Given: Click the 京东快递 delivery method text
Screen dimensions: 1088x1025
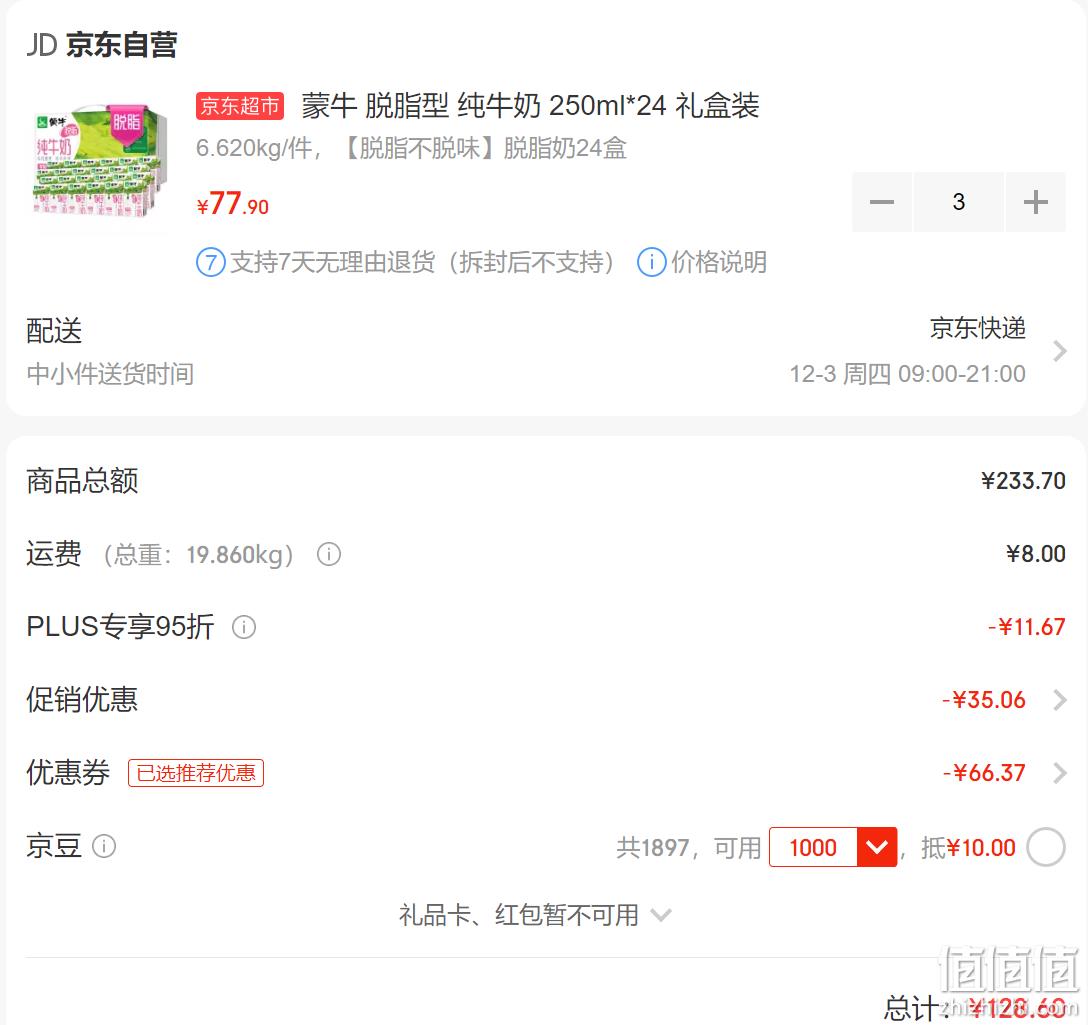Looking at the screenshot, I should 977,328.
